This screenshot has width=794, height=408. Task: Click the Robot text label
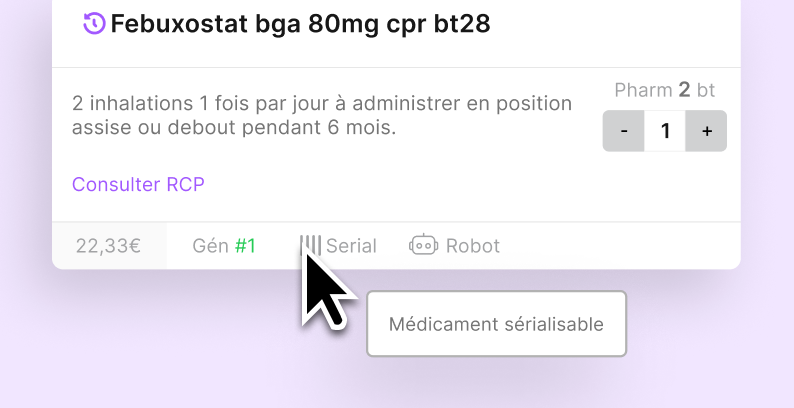[x=472, y=246]
